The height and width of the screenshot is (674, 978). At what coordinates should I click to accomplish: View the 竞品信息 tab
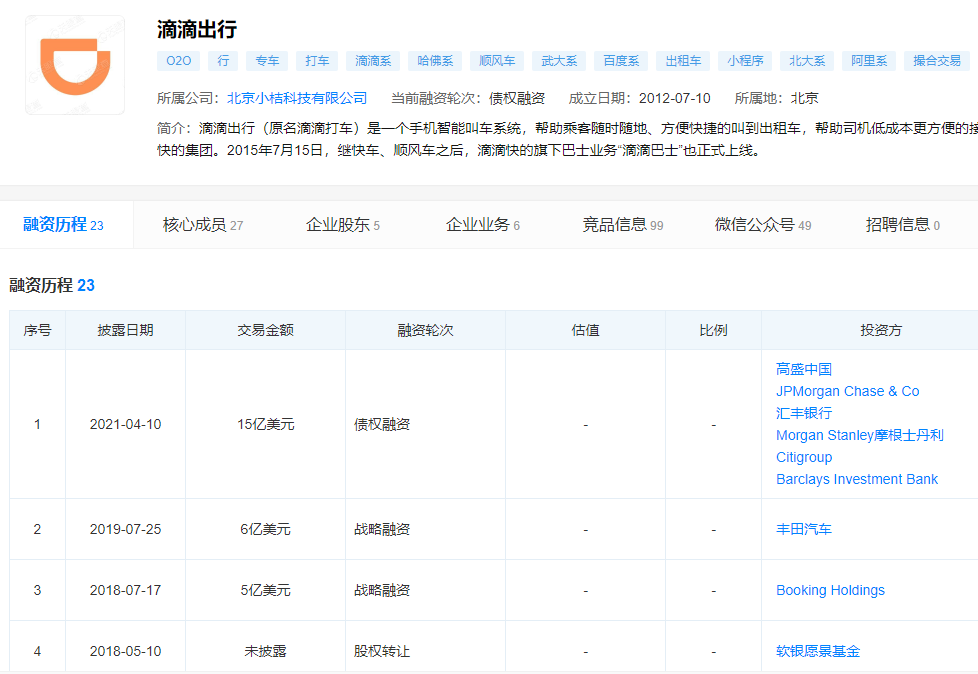pos(622,225)
